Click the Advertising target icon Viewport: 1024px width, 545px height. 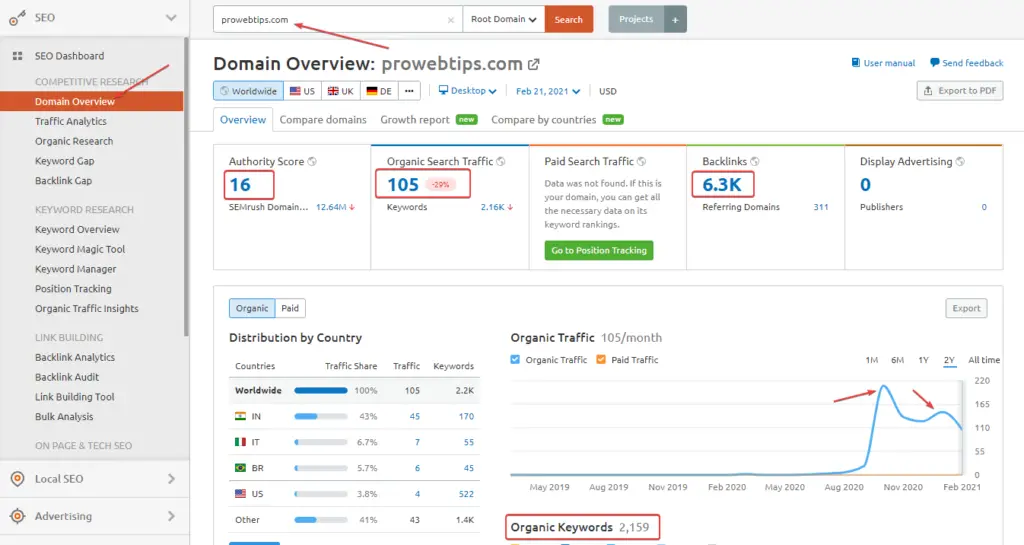tap(18, 516)
